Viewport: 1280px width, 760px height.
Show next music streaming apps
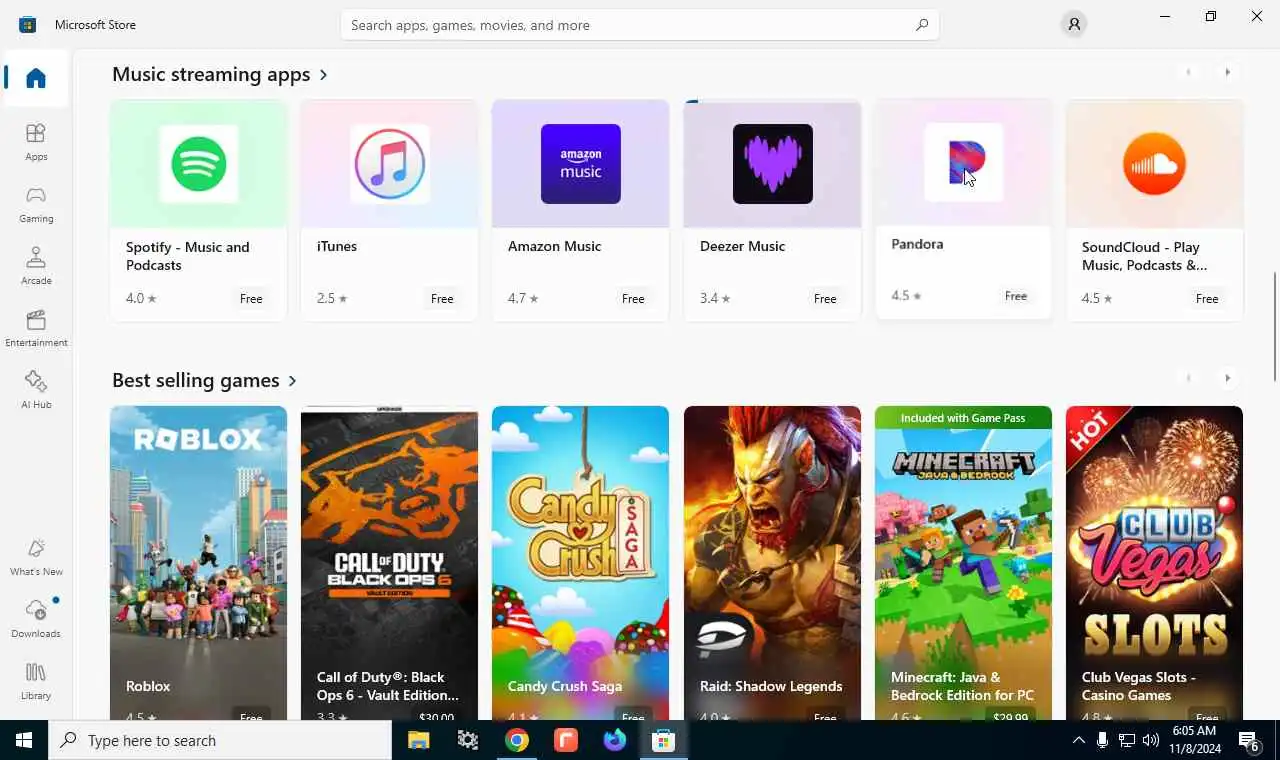click(x=1227, y=72)
